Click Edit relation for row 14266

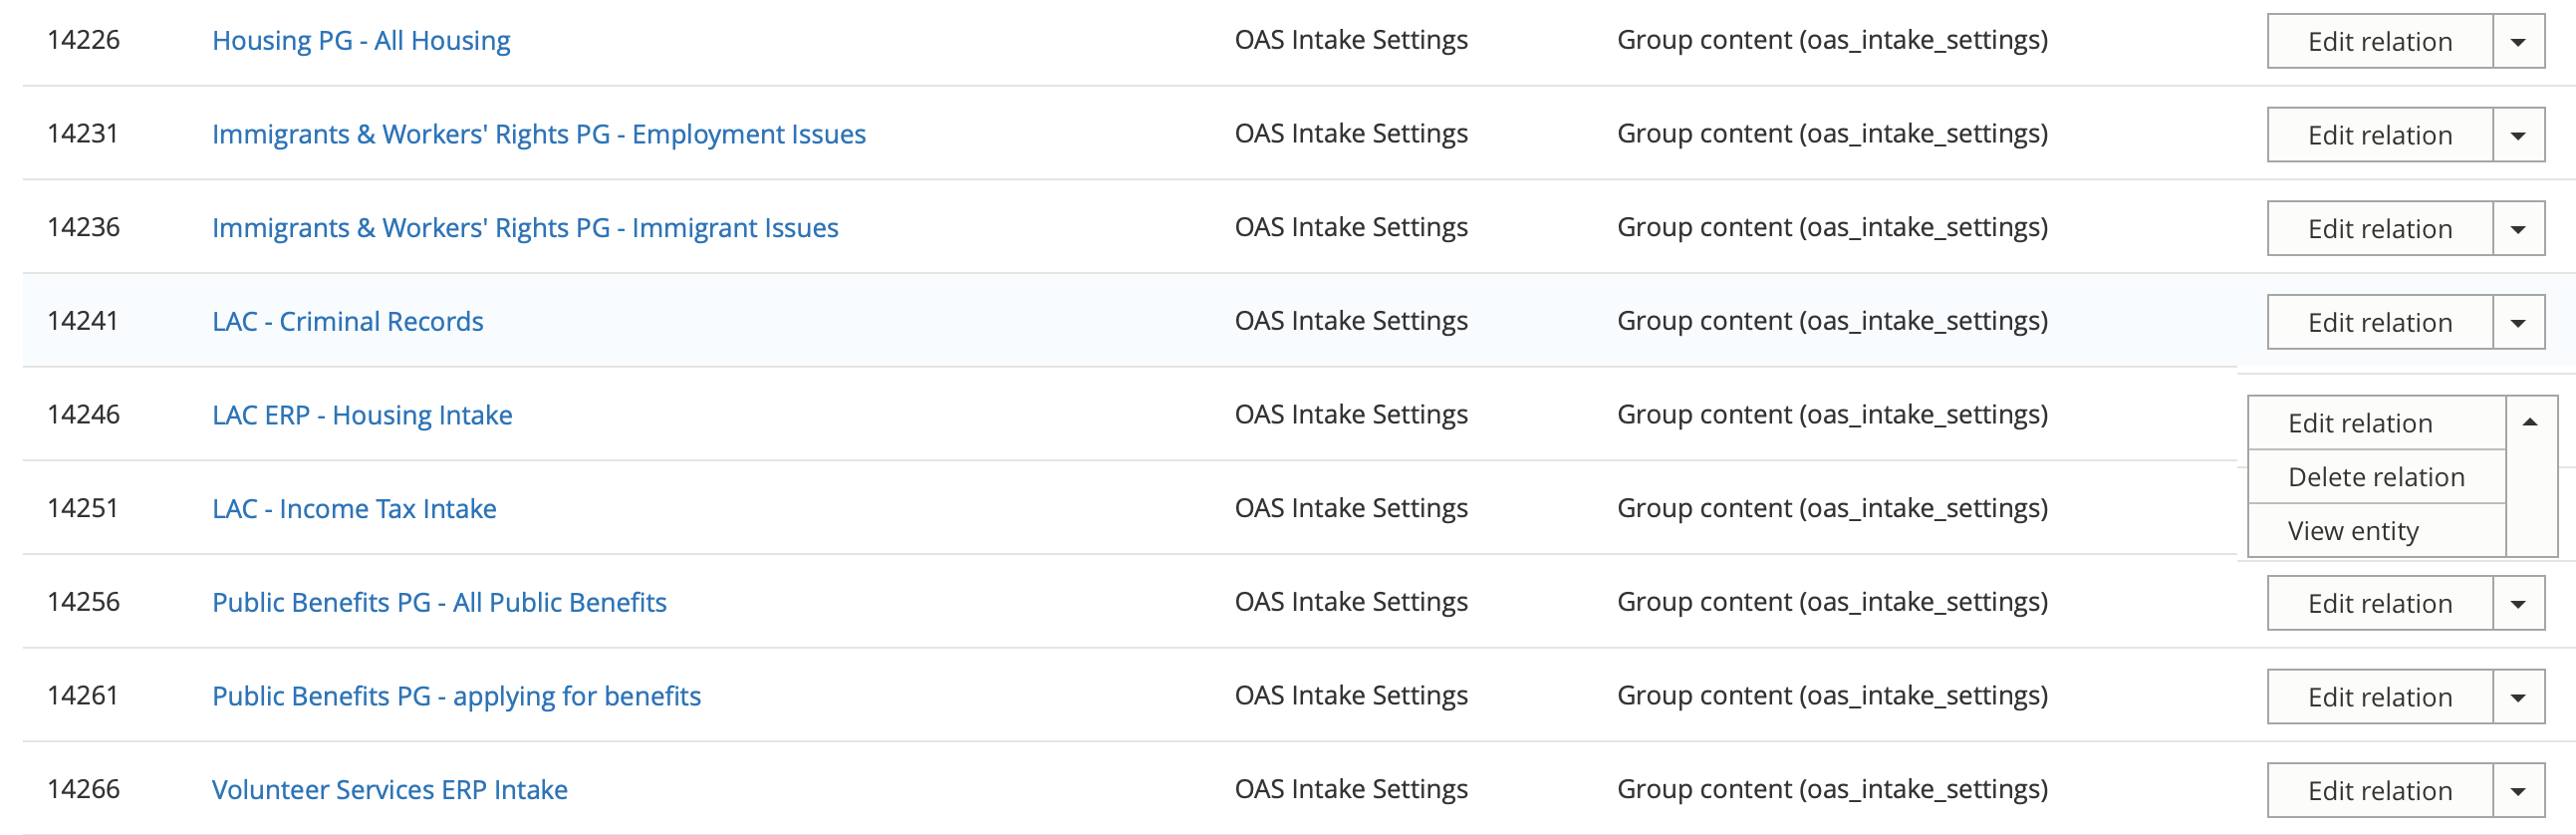[2380, 791]
